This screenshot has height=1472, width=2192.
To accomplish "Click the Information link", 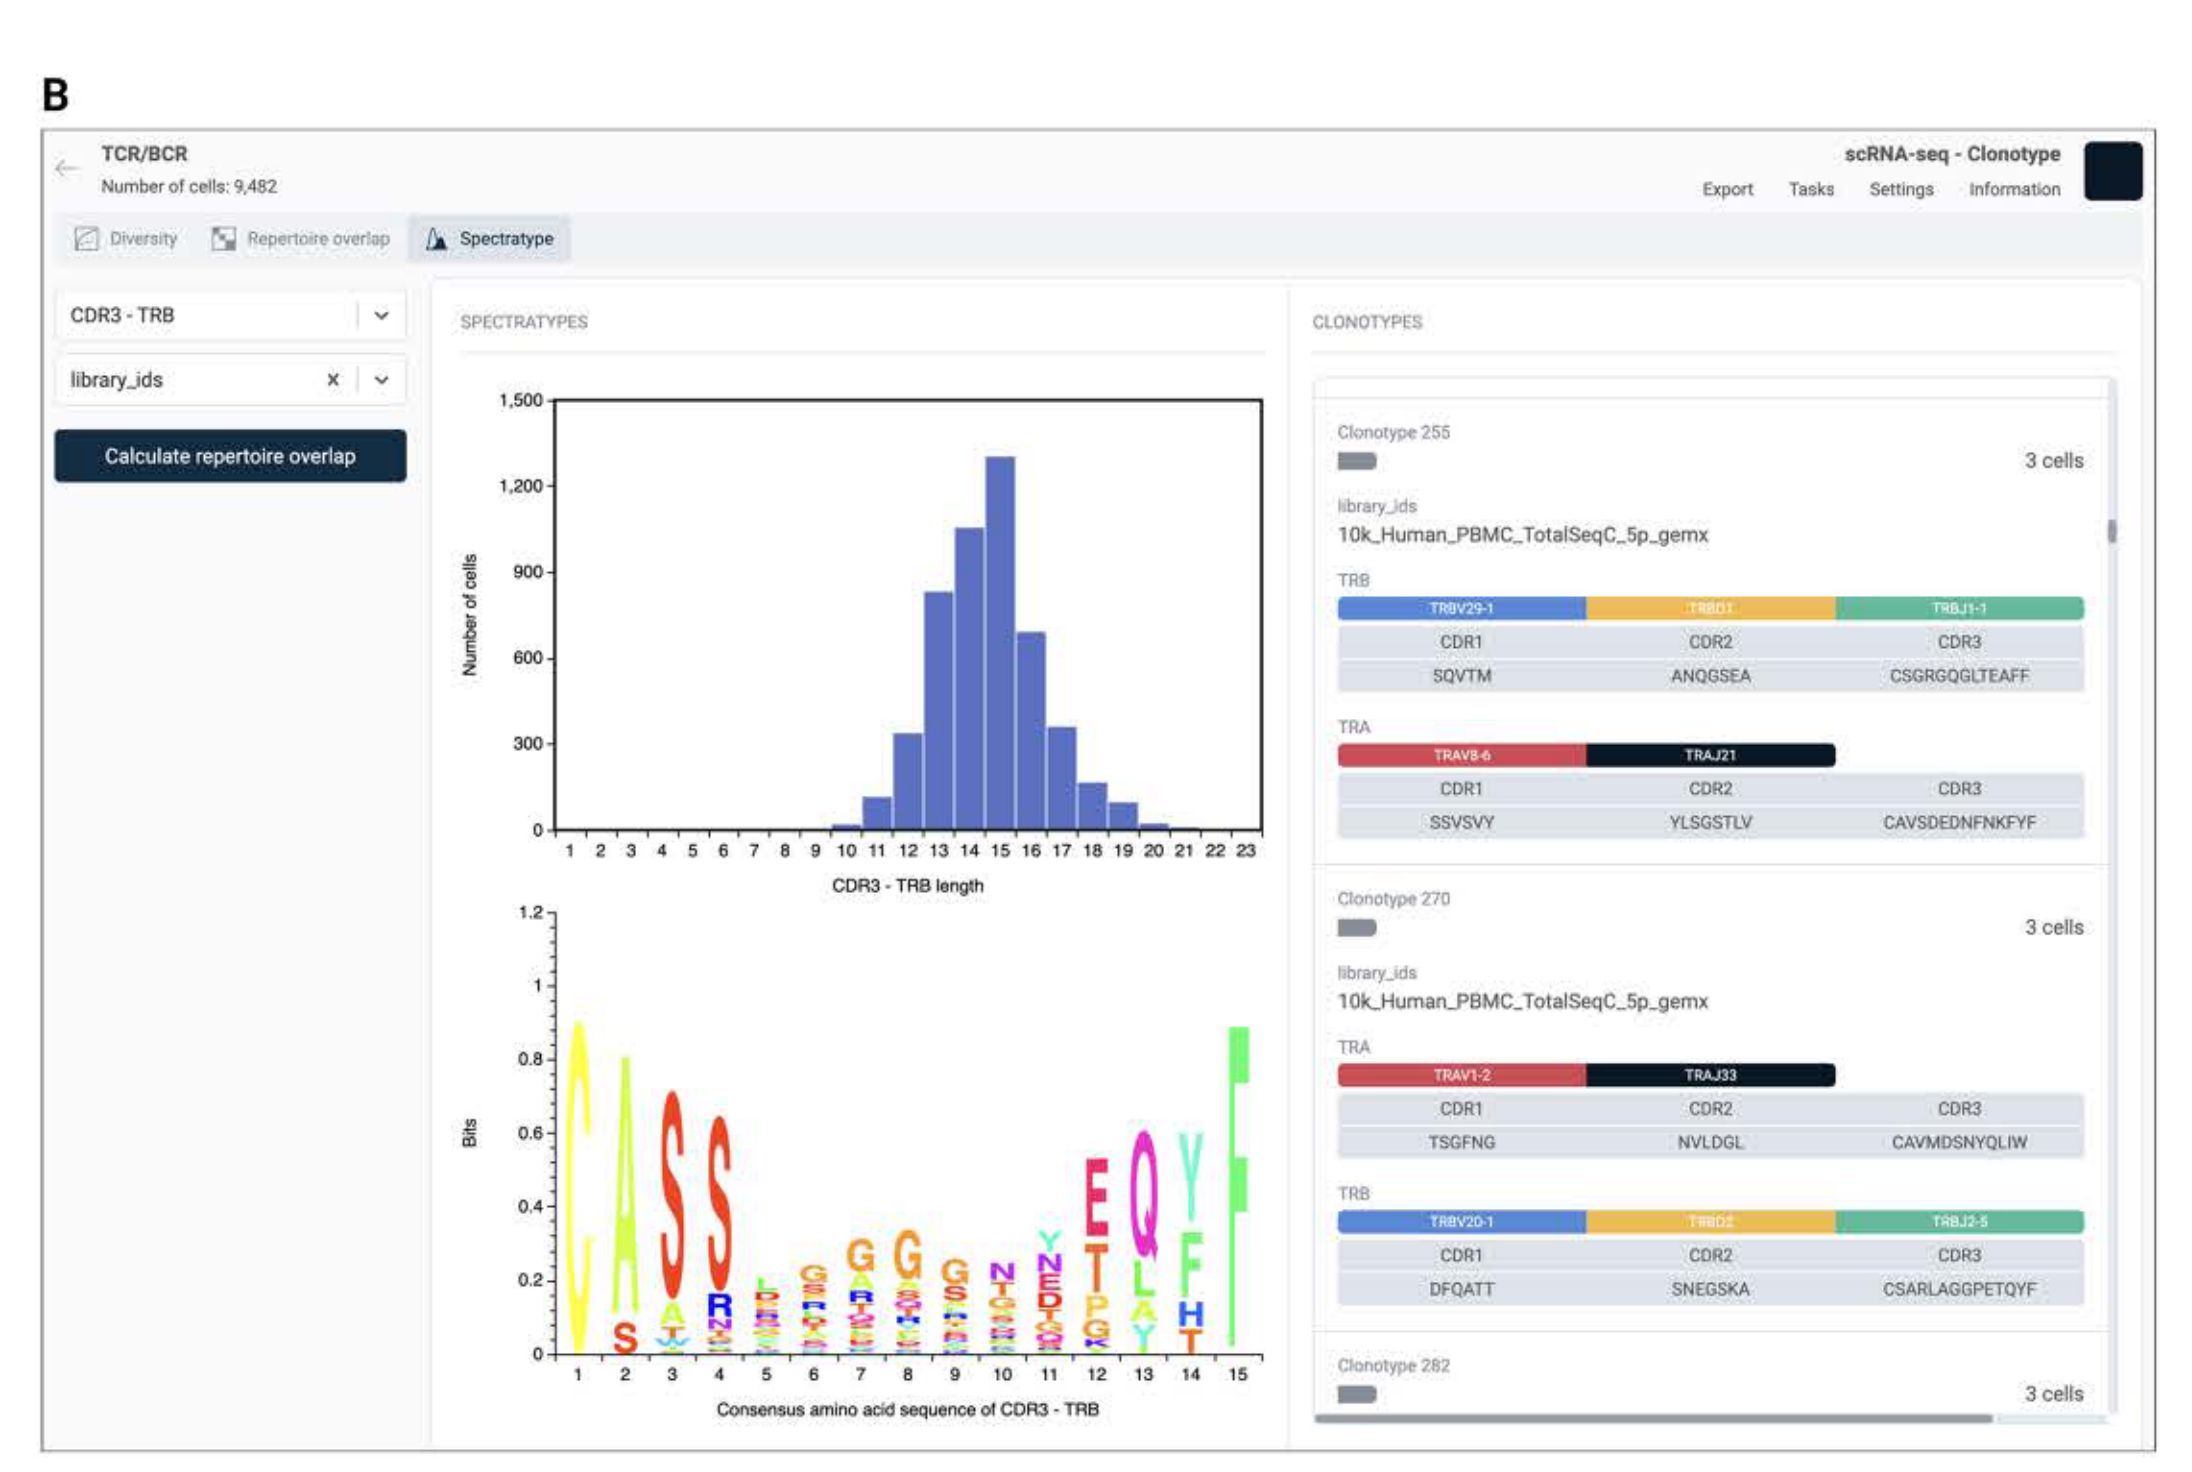I will pyautogui.click(x=2013, y=189).
